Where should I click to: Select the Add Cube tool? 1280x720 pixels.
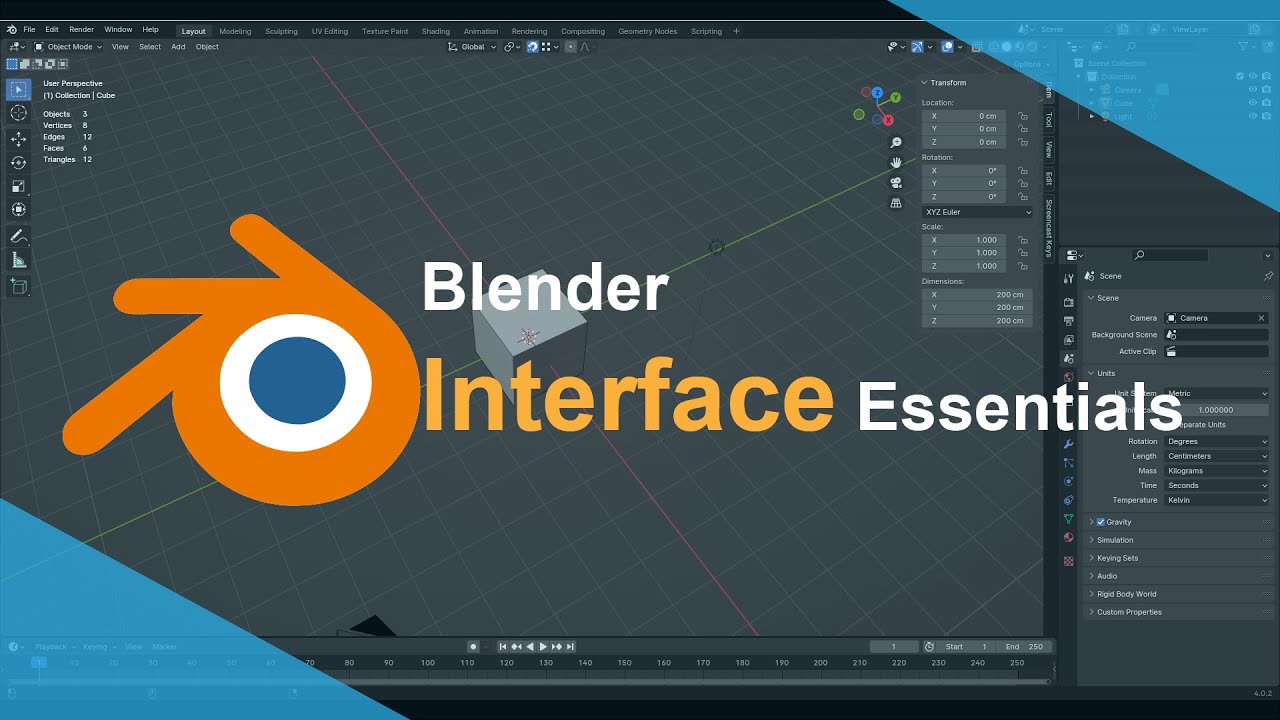click(18, 286)
